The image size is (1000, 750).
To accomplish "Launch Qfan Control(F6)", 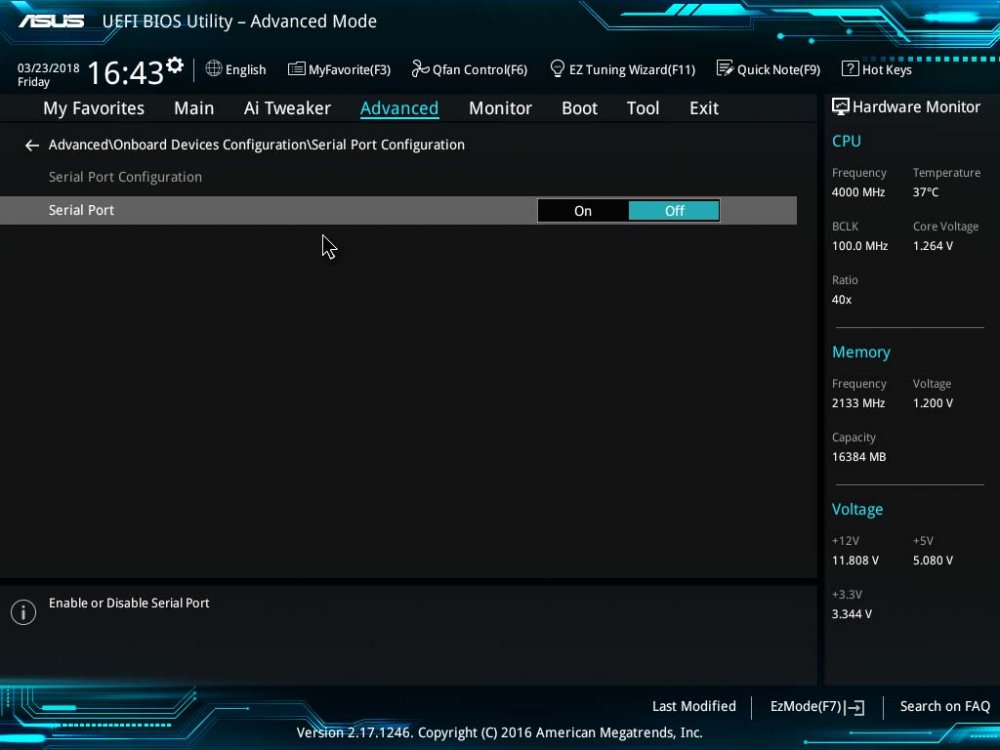I will (x=480, y=70).
